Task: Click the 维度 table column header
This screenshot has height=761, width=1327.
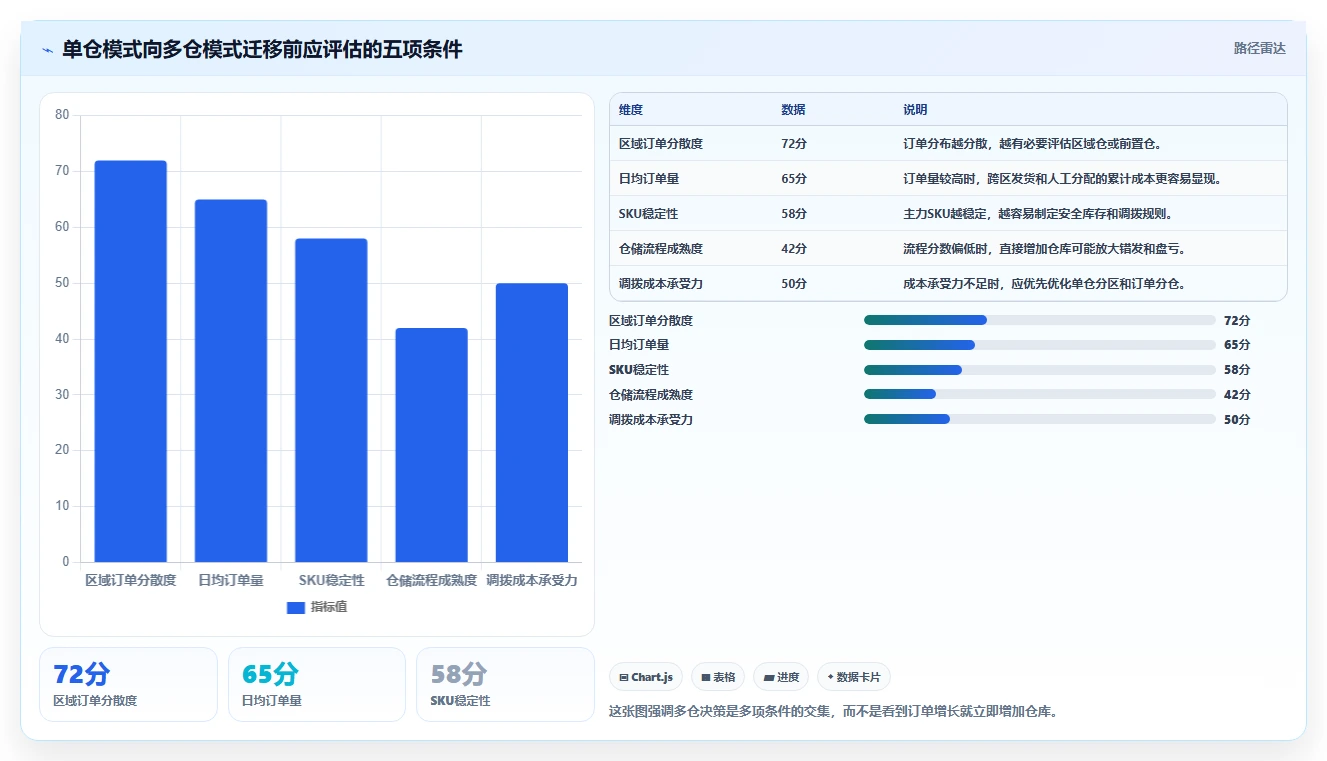Action: (x=631, y=109)
